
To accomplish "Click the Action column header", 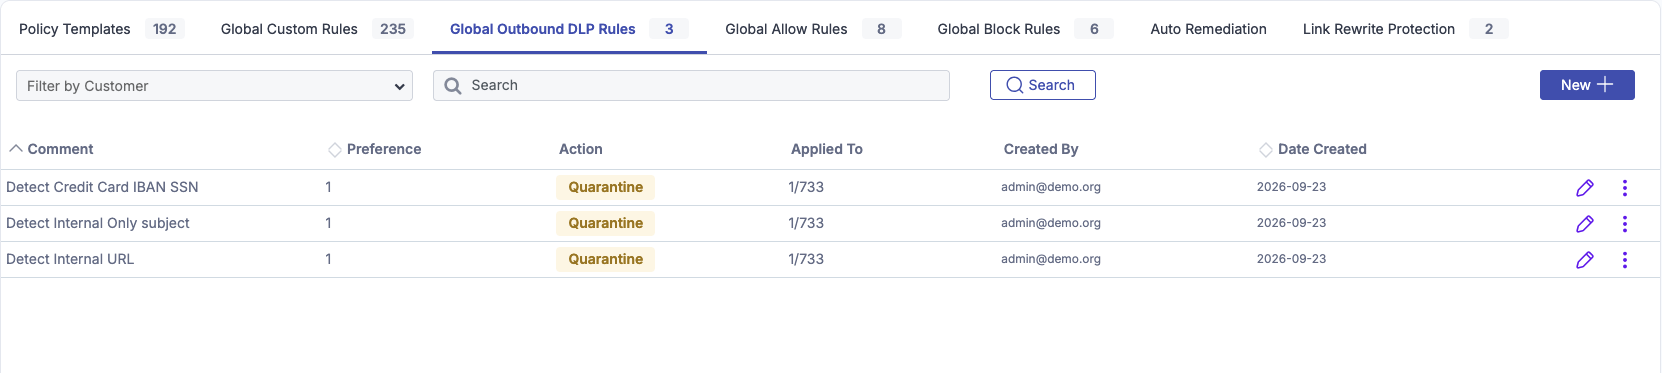I will pos(581,149).
